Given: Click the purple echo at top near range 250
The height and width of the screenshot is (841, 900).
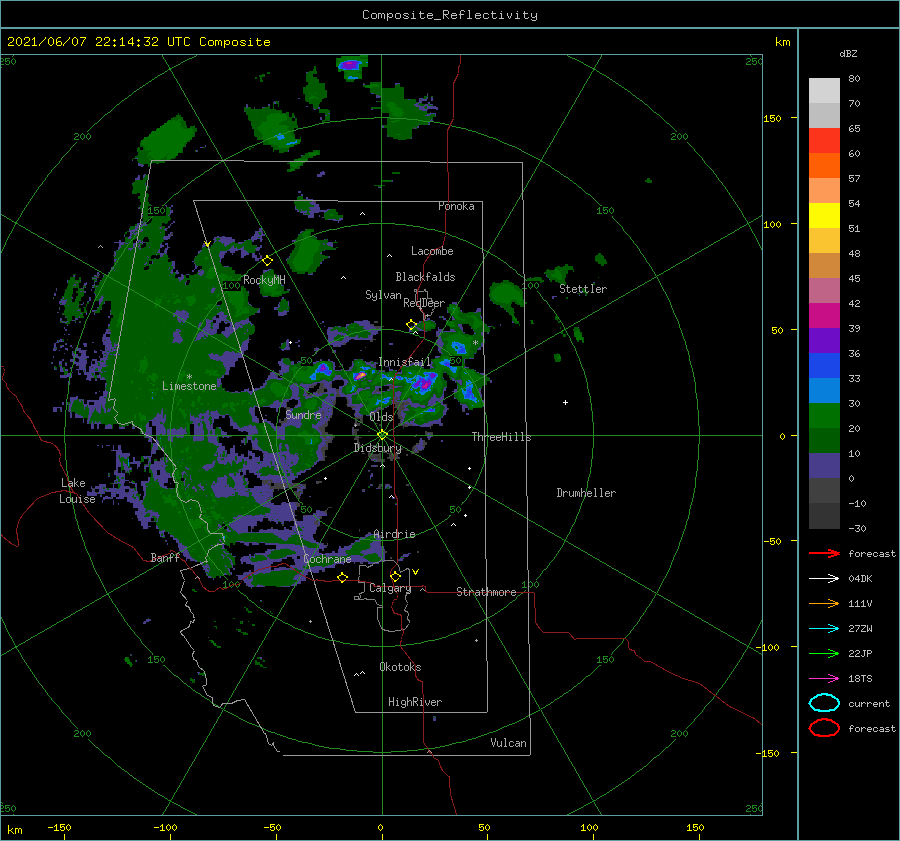Looking at the screenshot, I should [x=350, y=64].
